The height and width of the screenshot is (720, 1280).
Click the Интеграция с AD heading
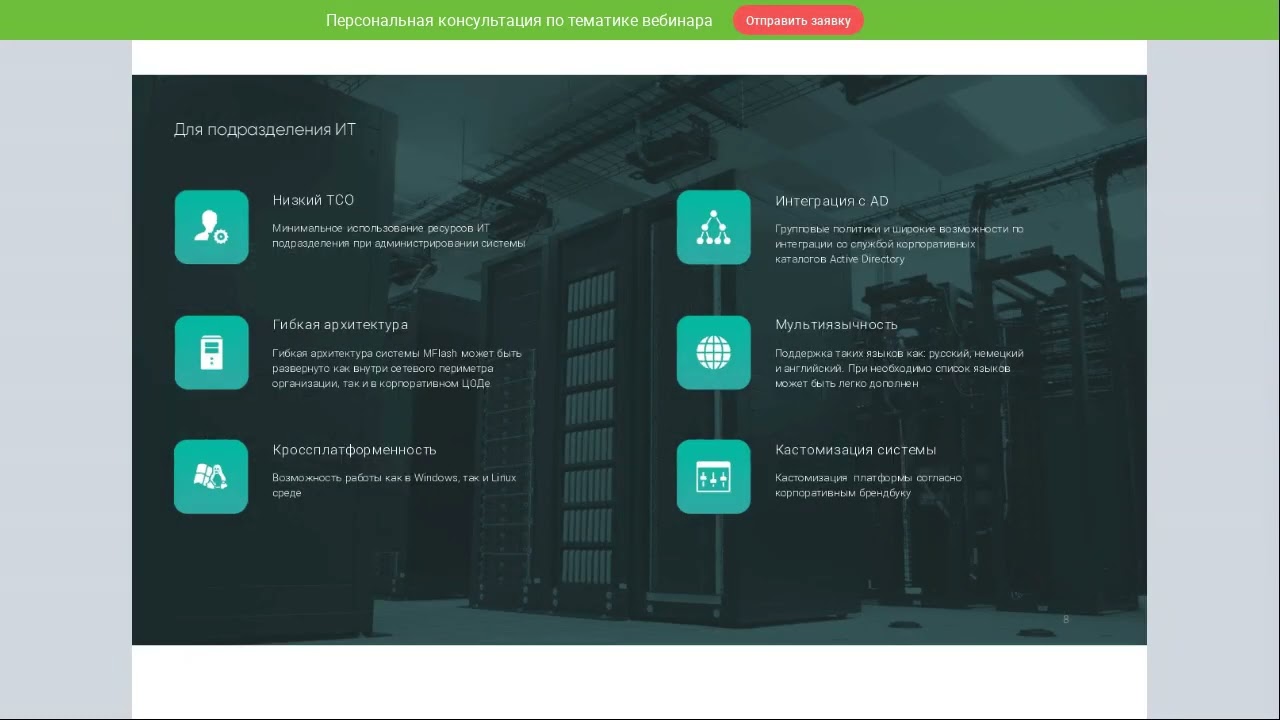(831, 201)
